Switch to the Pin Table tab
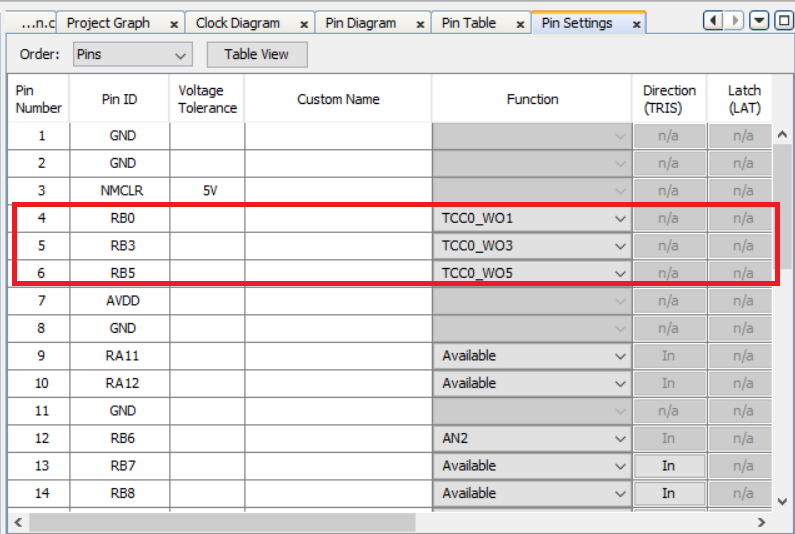This screenshot has width=795, height=534. pyautogui.click(x=468, y=23)
